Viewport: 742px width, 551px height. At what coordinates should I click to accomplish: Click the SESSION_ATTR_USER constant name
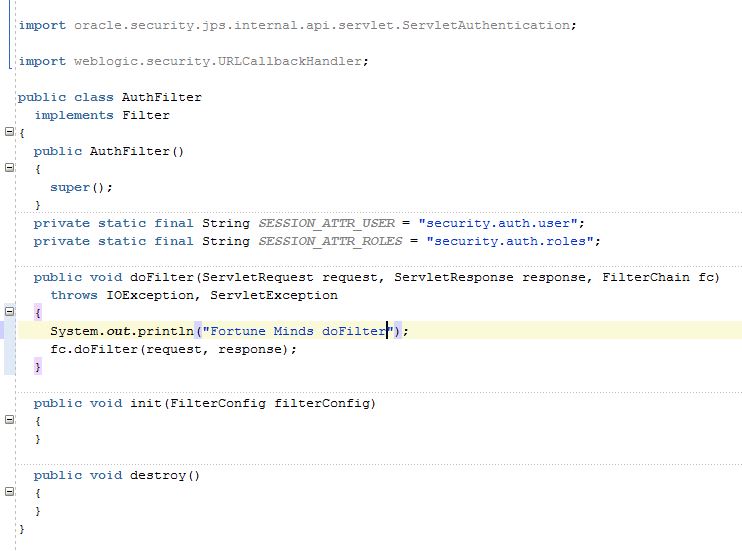pos(327,223)
